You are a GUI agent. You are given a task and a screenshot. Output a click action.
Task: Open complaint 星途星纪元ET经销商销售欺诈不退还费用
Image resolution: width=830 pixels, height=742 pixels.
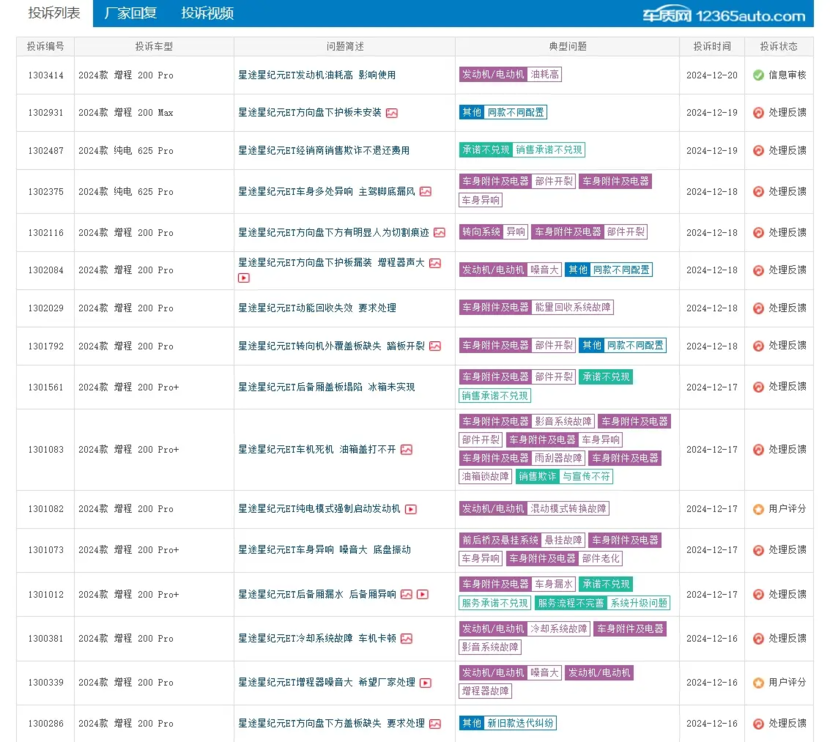[x=323, y=151]
